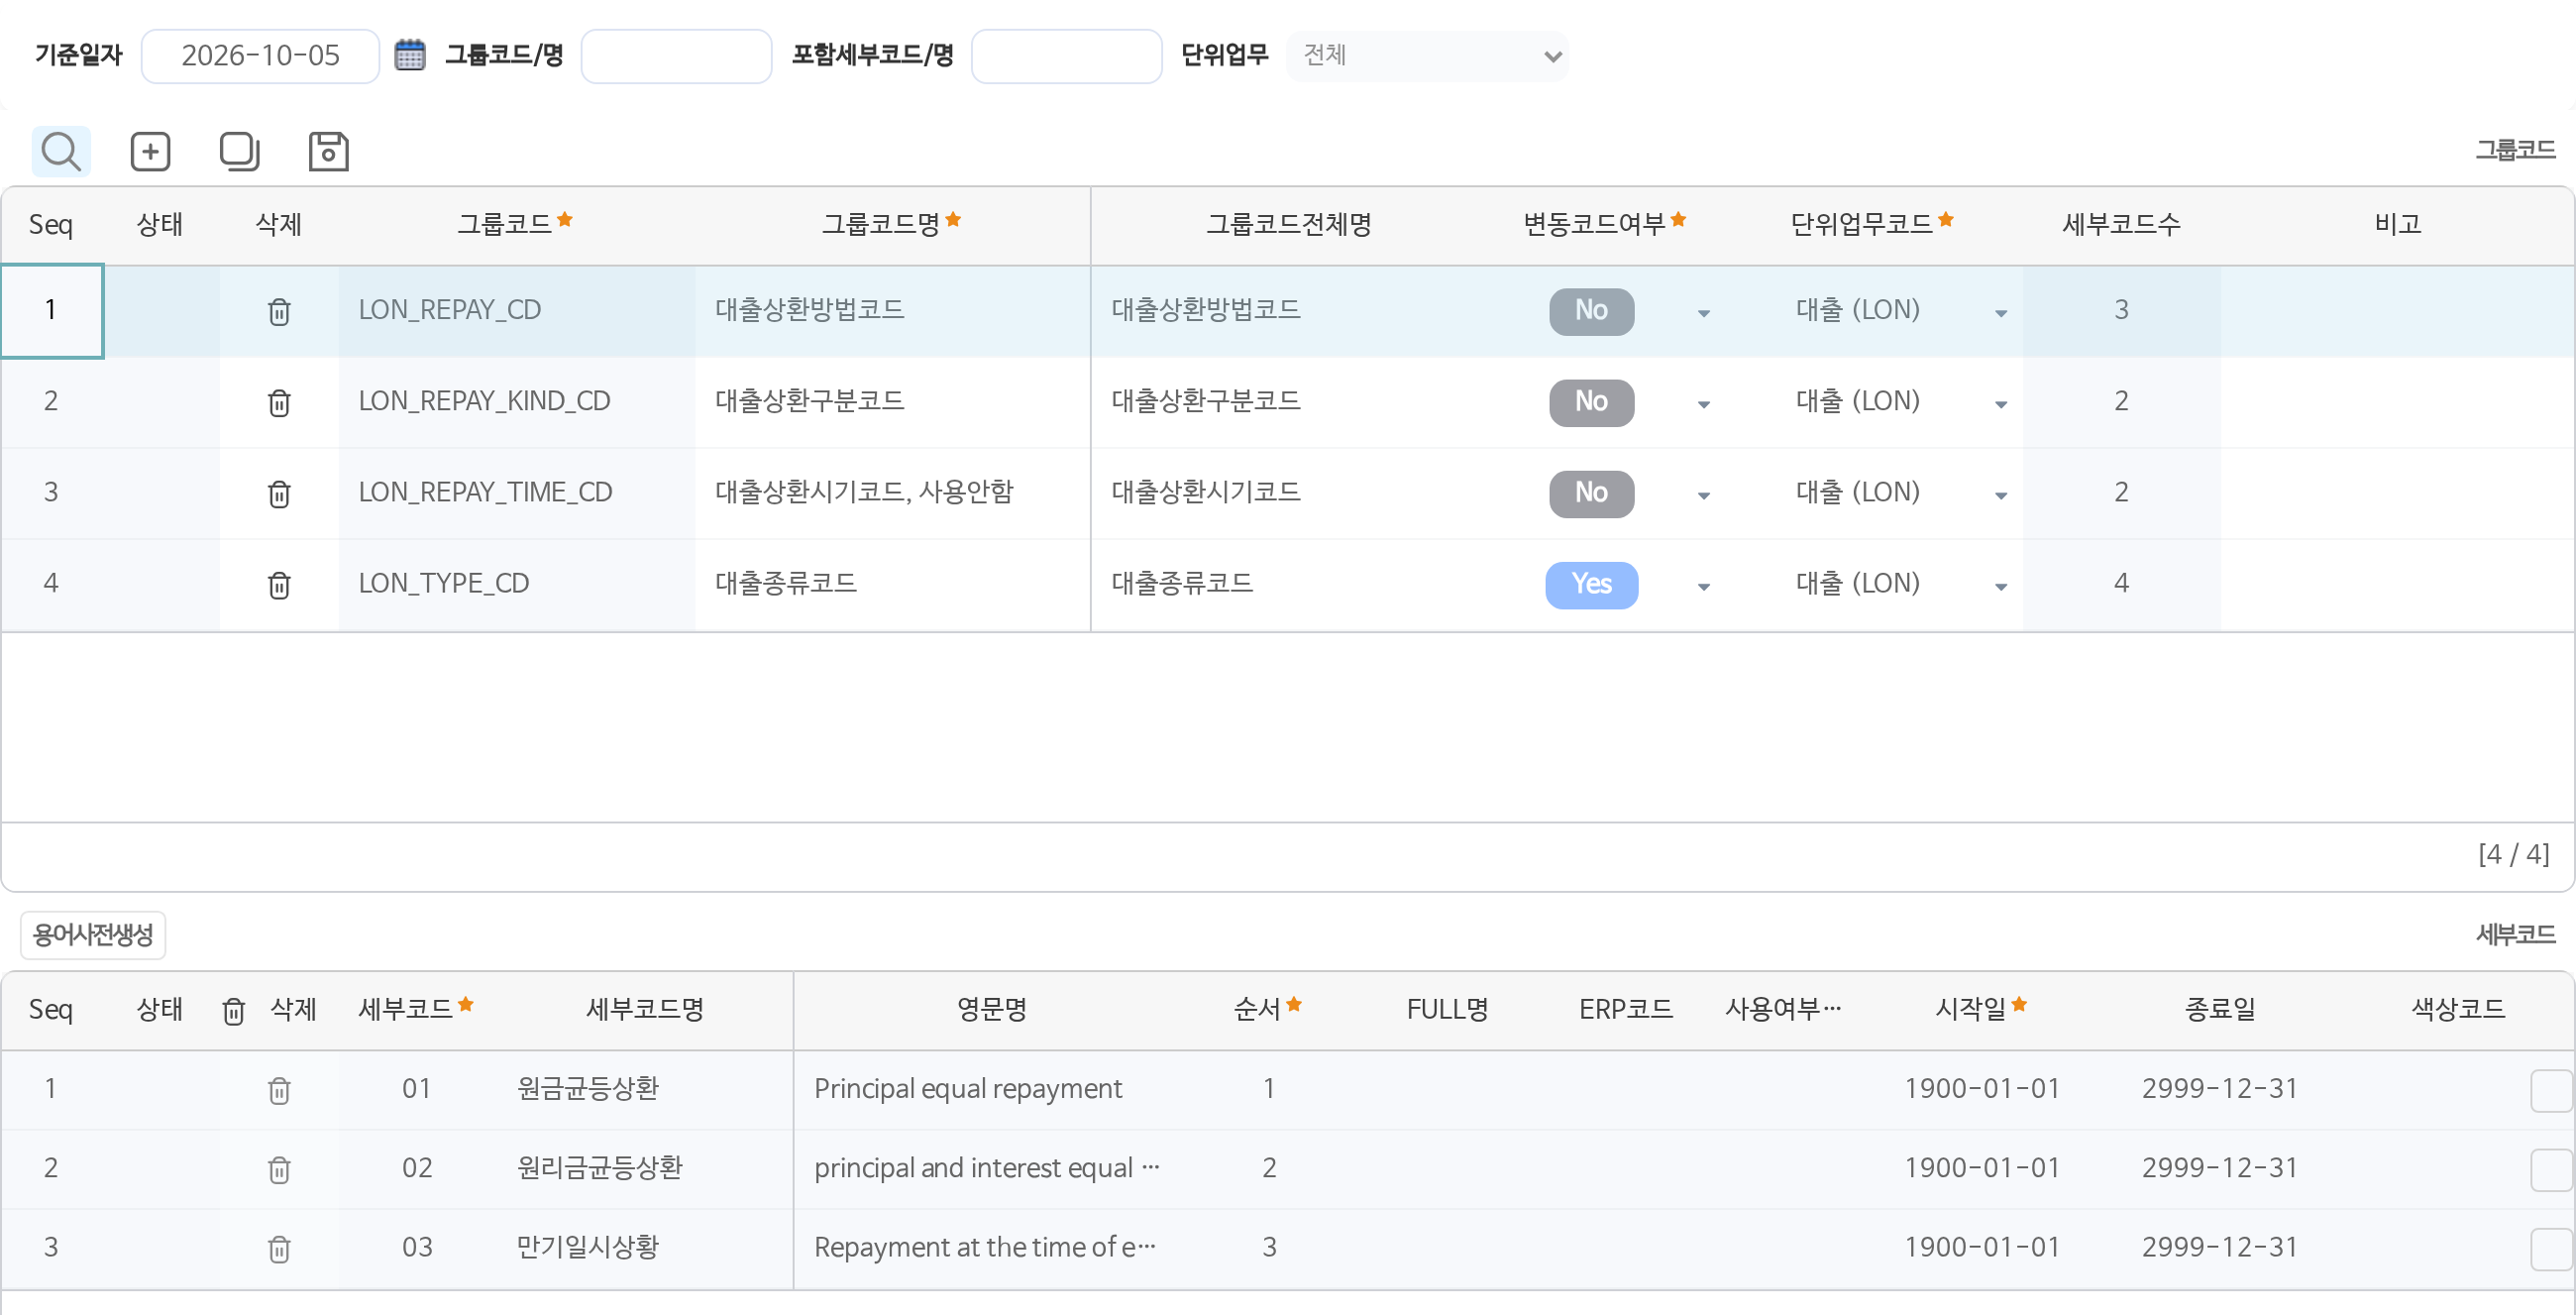Click the save diskette toolbar icon
The image size is (2576, 1315).
coord(328,152)
